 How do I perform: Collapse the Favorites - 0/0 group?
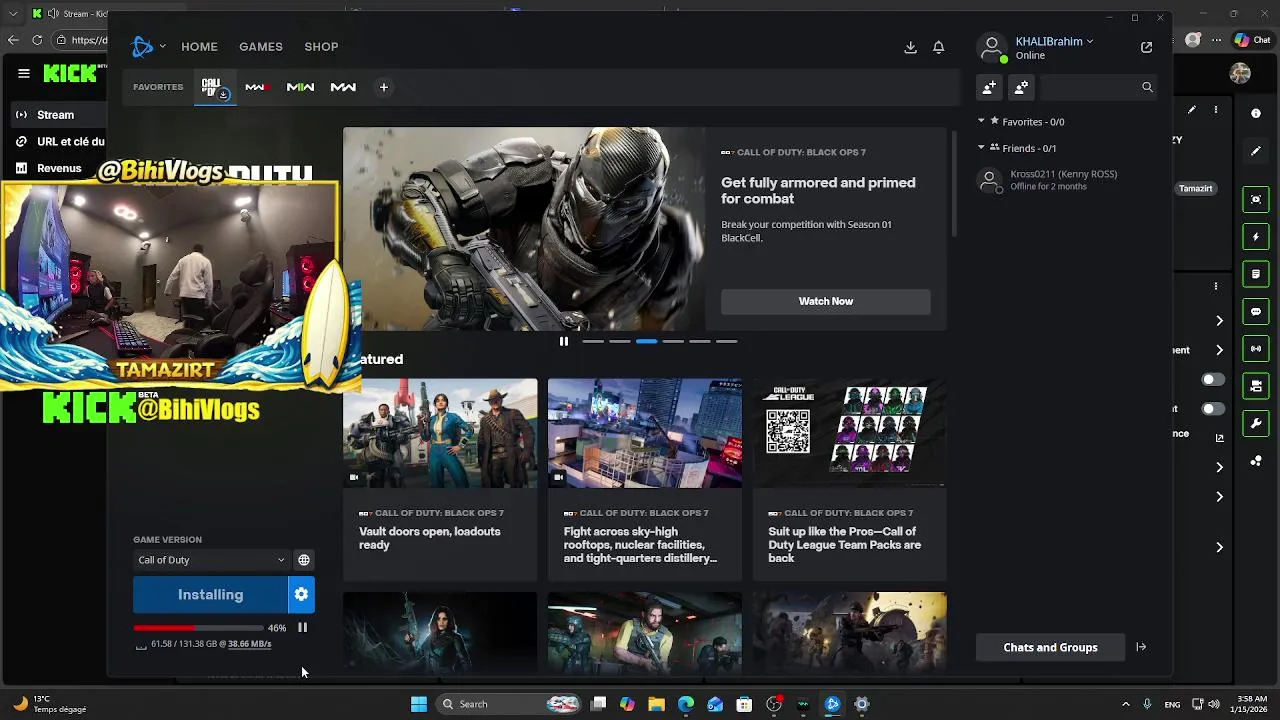[x=981, y=121]
